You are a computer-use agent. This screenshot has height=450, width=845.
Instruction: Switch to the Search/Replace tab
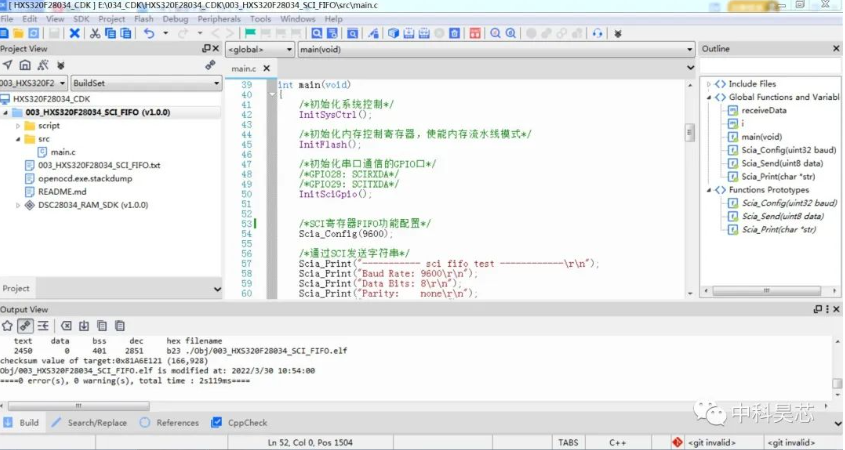click(89, 423)
